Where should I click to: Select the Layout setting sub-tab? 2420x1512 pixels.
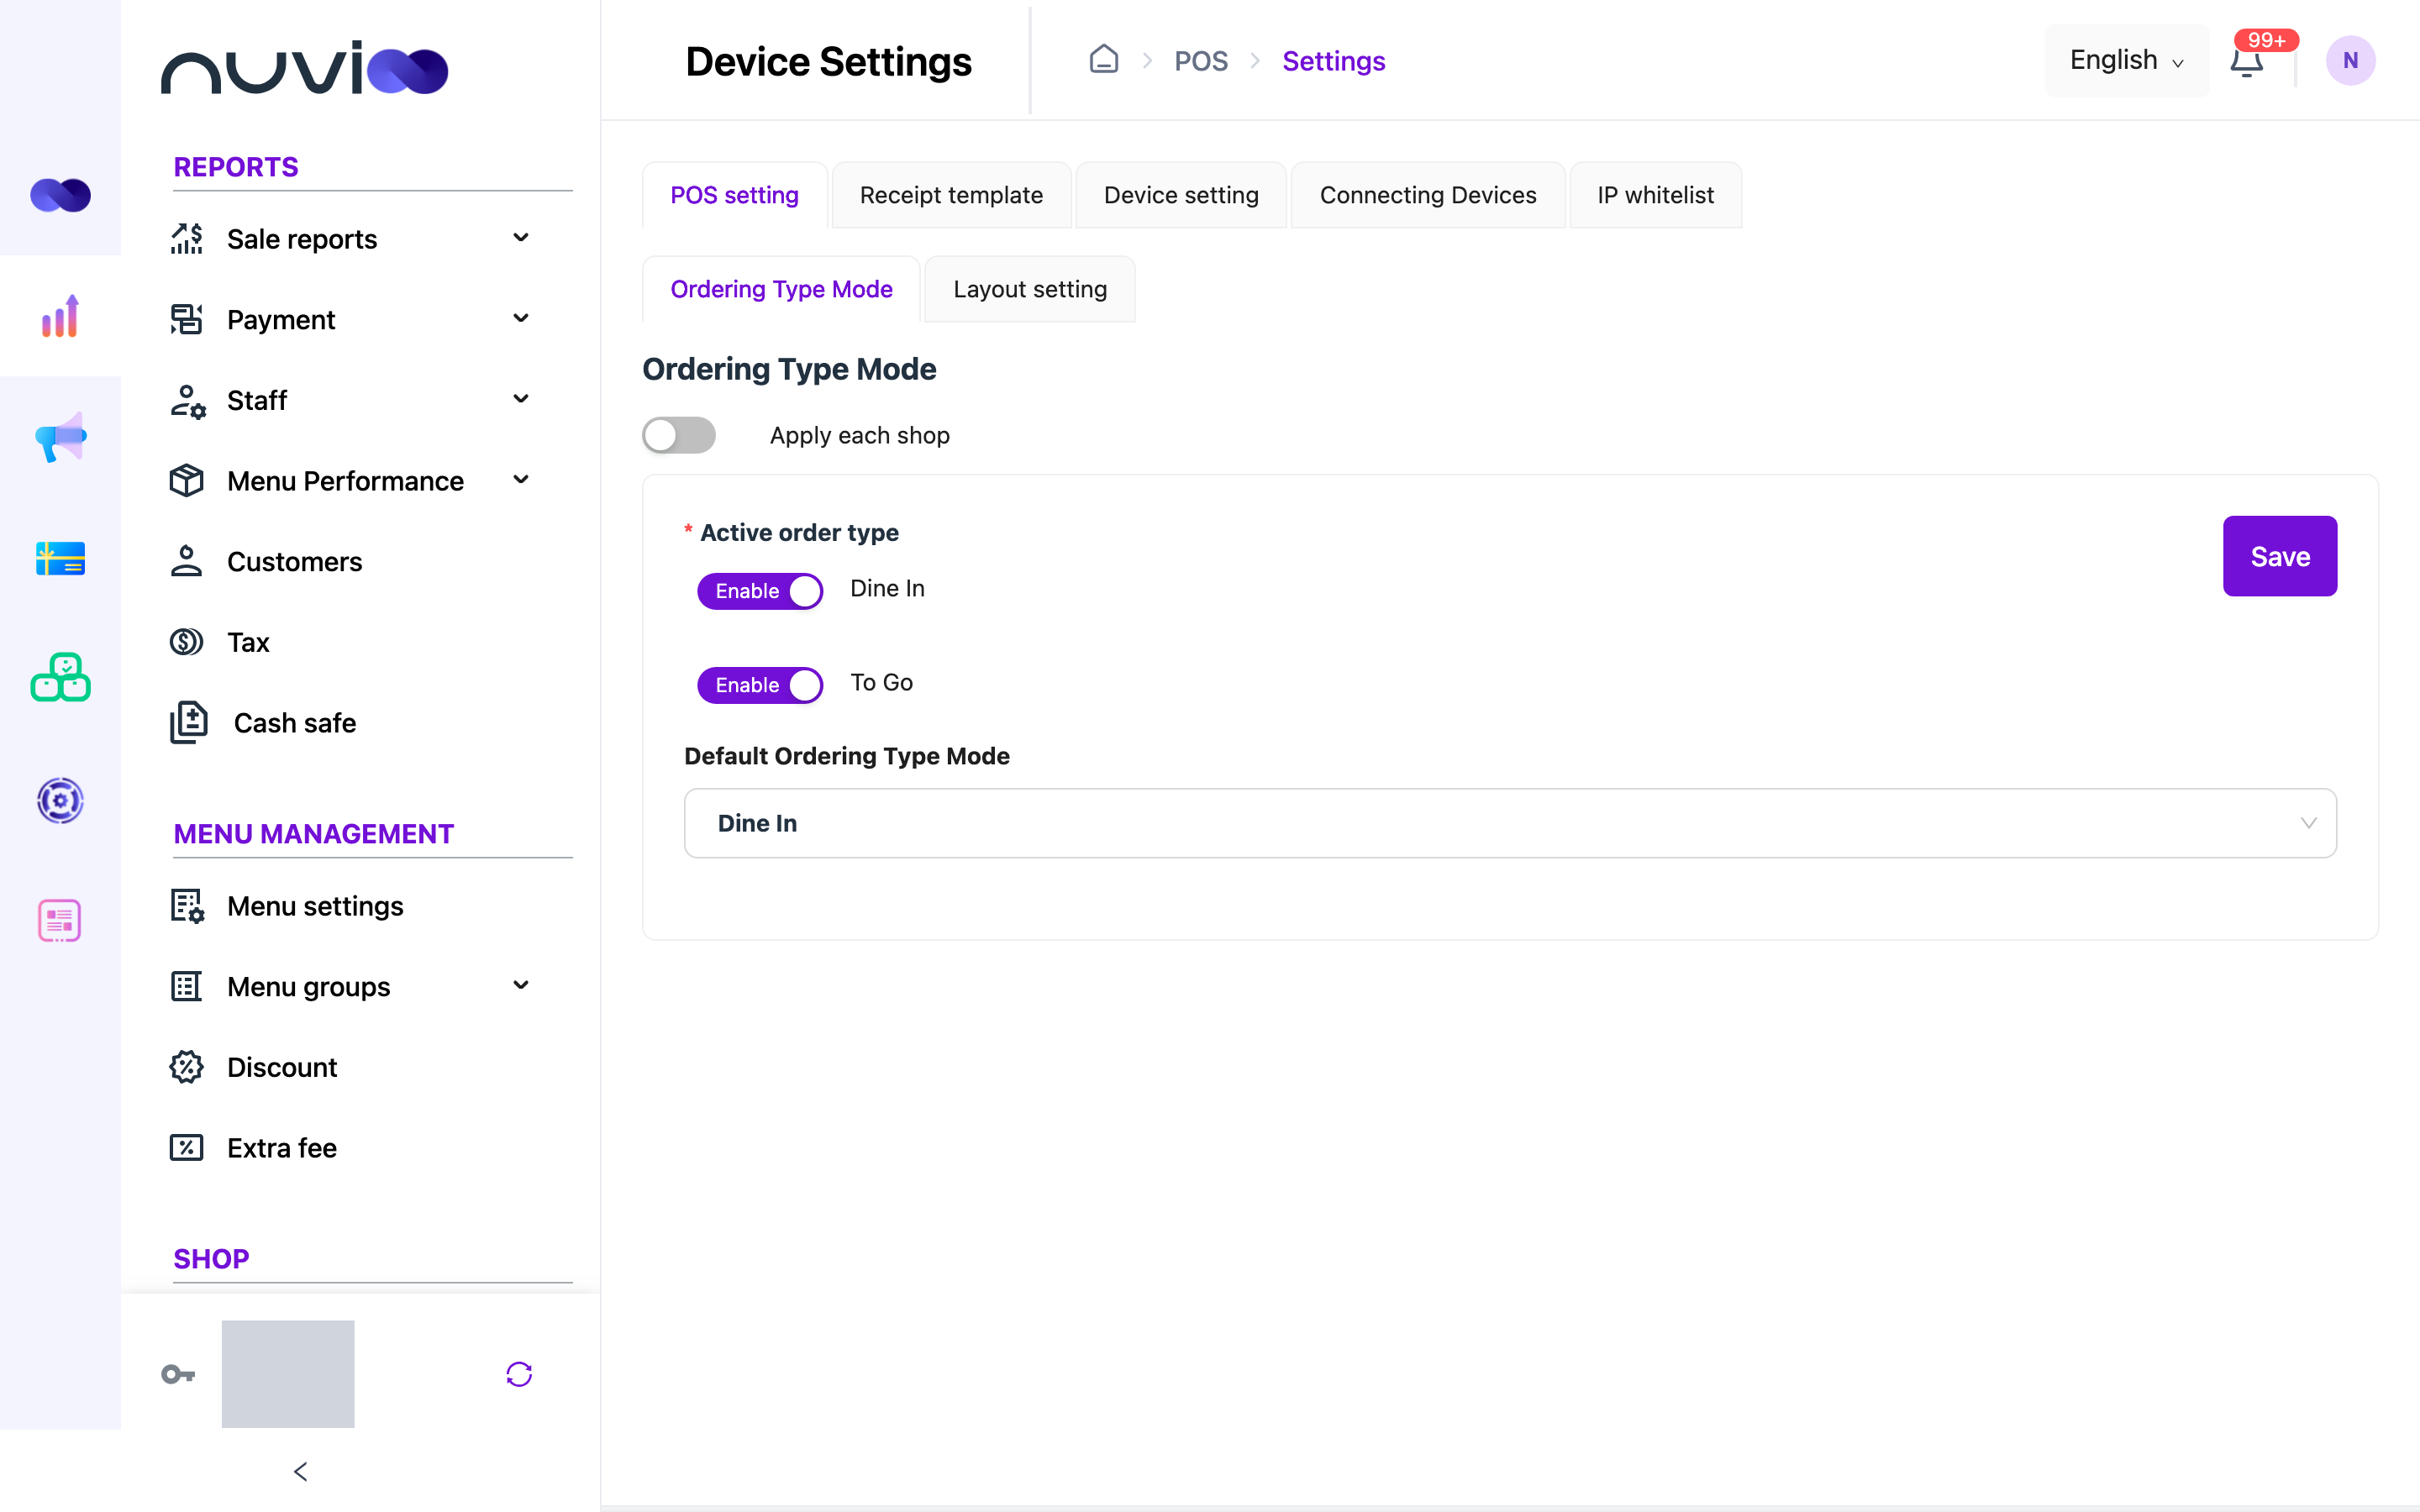(1030, 289)
